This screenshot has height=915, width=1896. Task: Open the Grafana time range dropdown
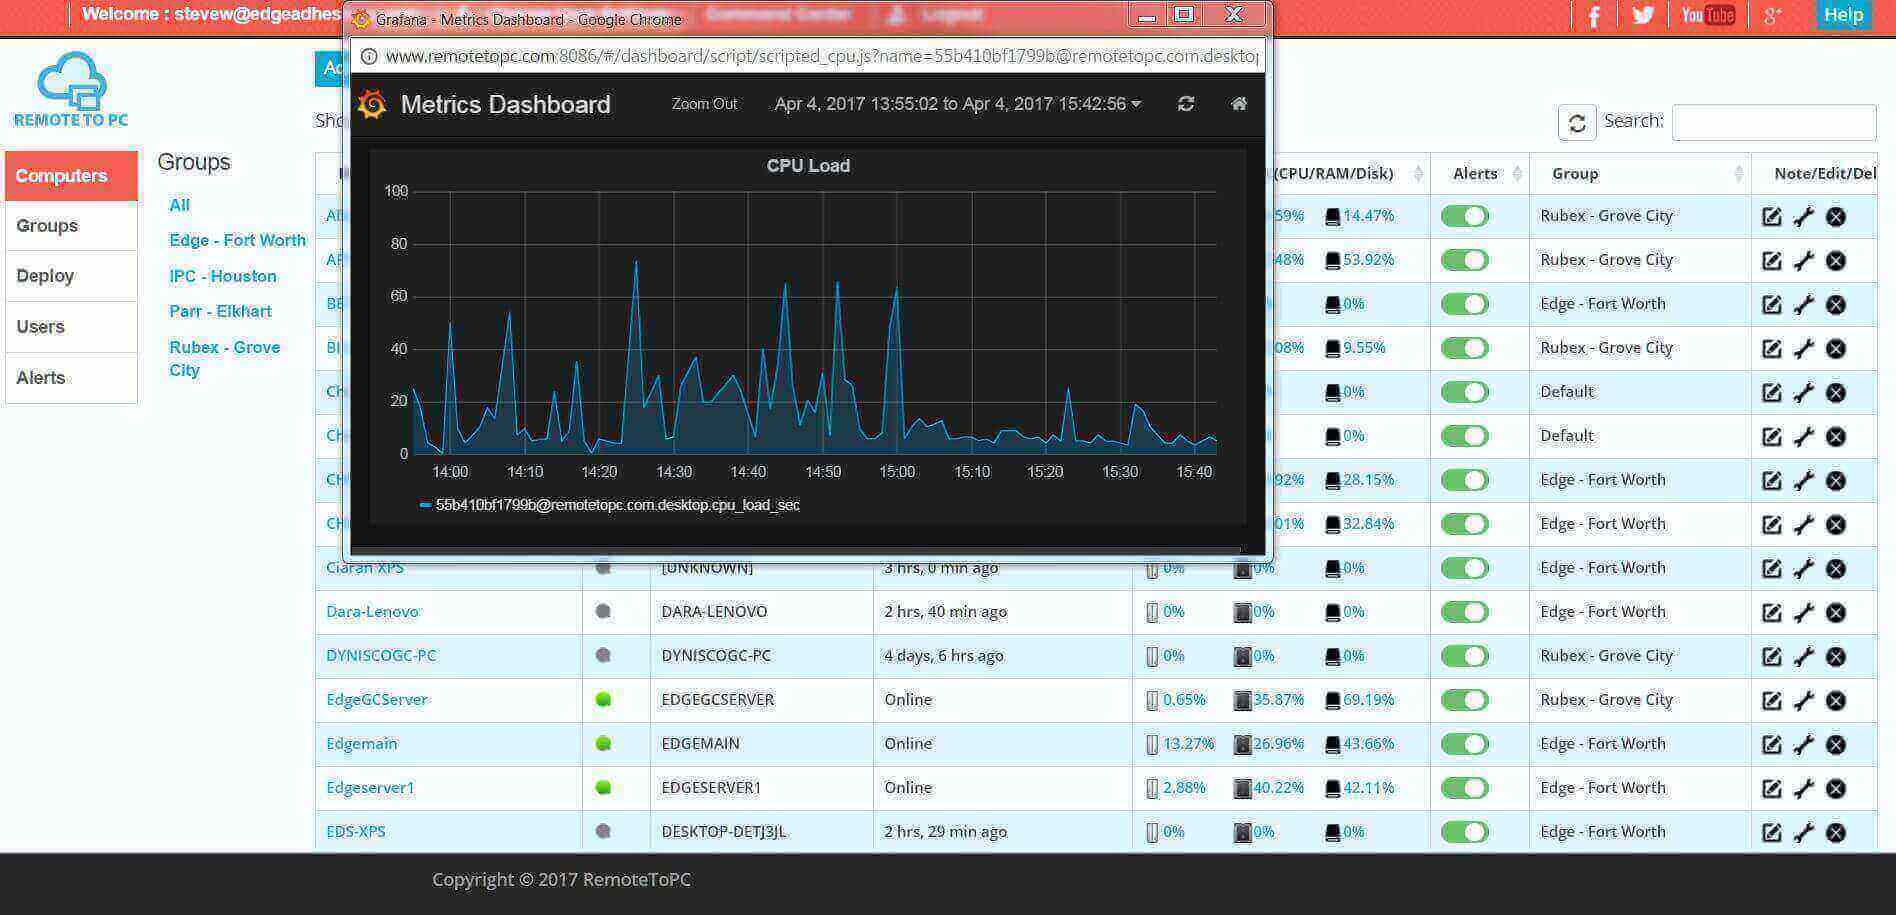(x=957, y=104)
